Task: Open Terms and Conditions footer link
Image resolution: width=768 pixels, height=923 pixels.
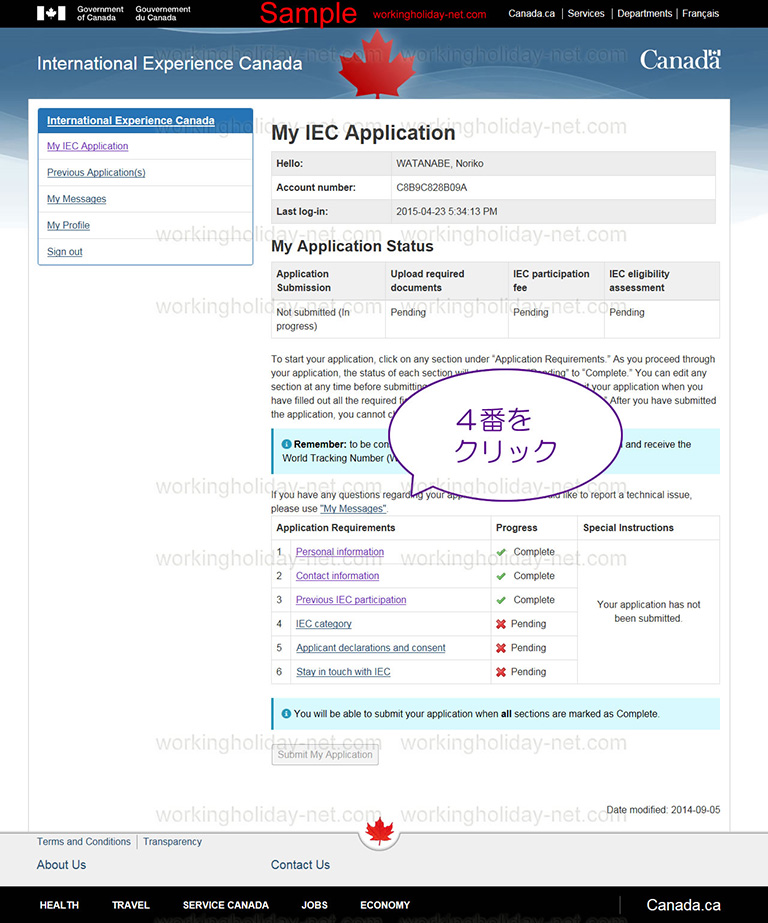Action: [84, 842]
